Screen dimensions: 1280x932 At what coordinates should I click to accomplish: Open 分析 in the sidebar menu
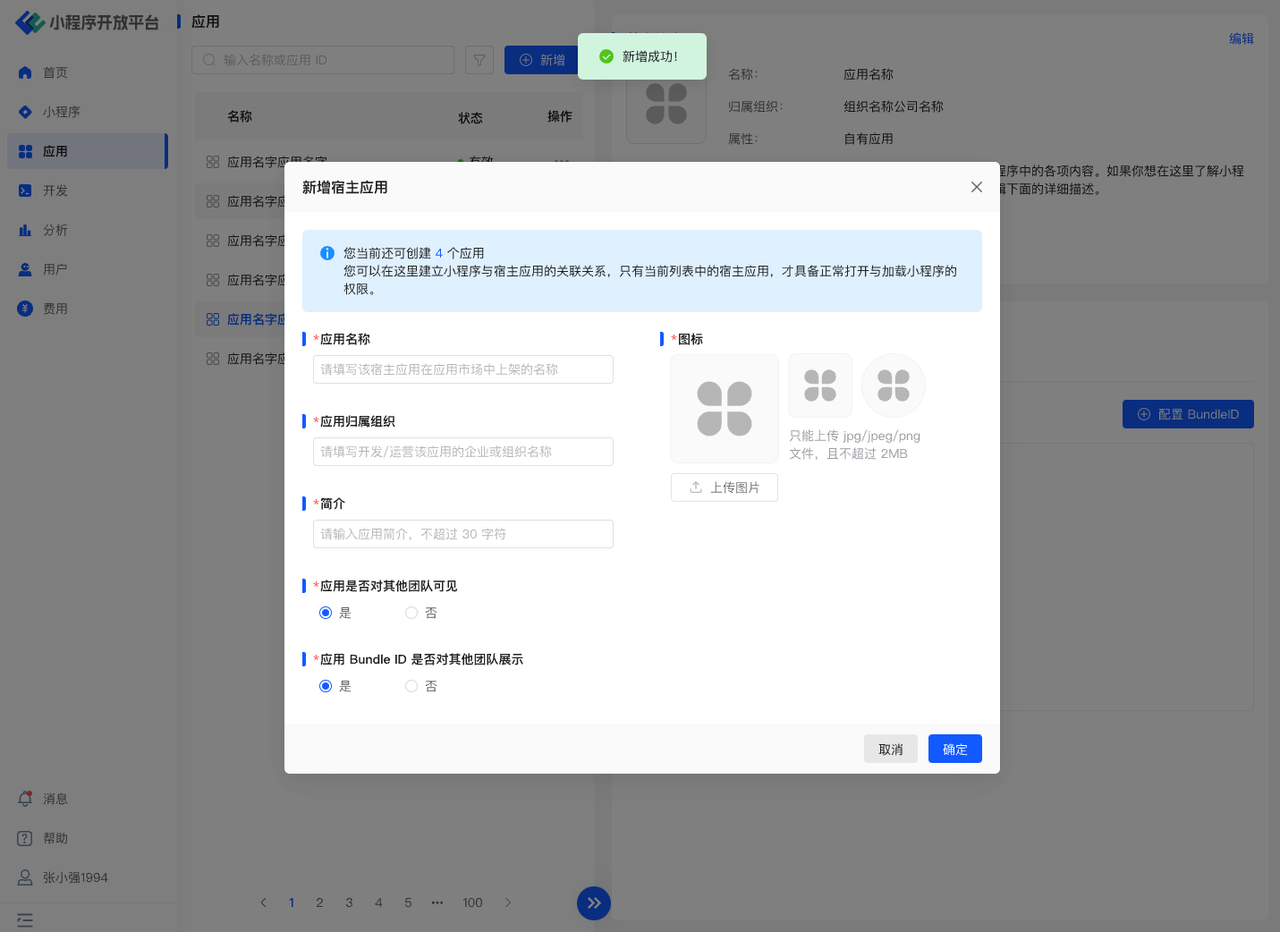pyautogui.click(x=55, y=230)
